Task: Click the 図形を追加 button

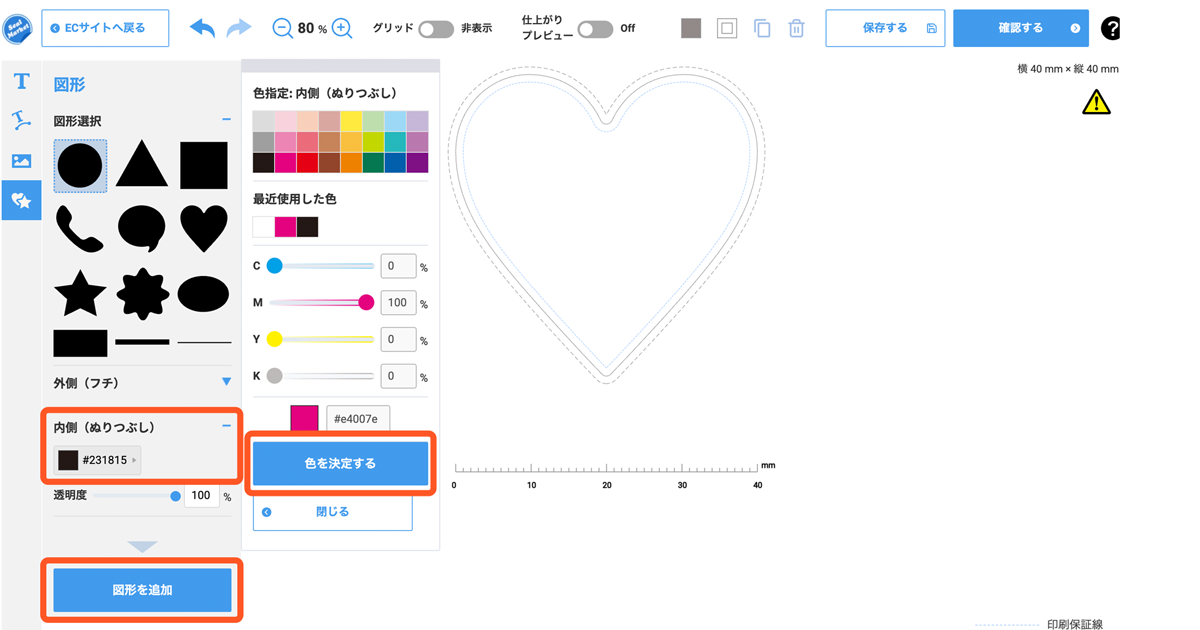Action: tap(142, 590)
